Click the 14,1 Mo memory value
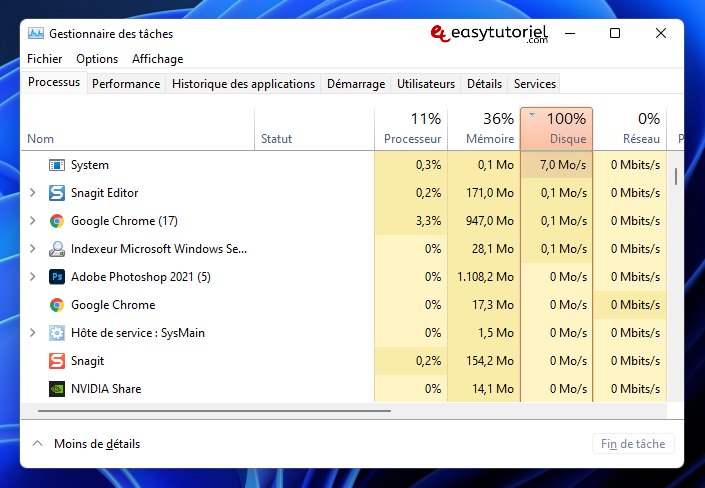 point(492,389)
